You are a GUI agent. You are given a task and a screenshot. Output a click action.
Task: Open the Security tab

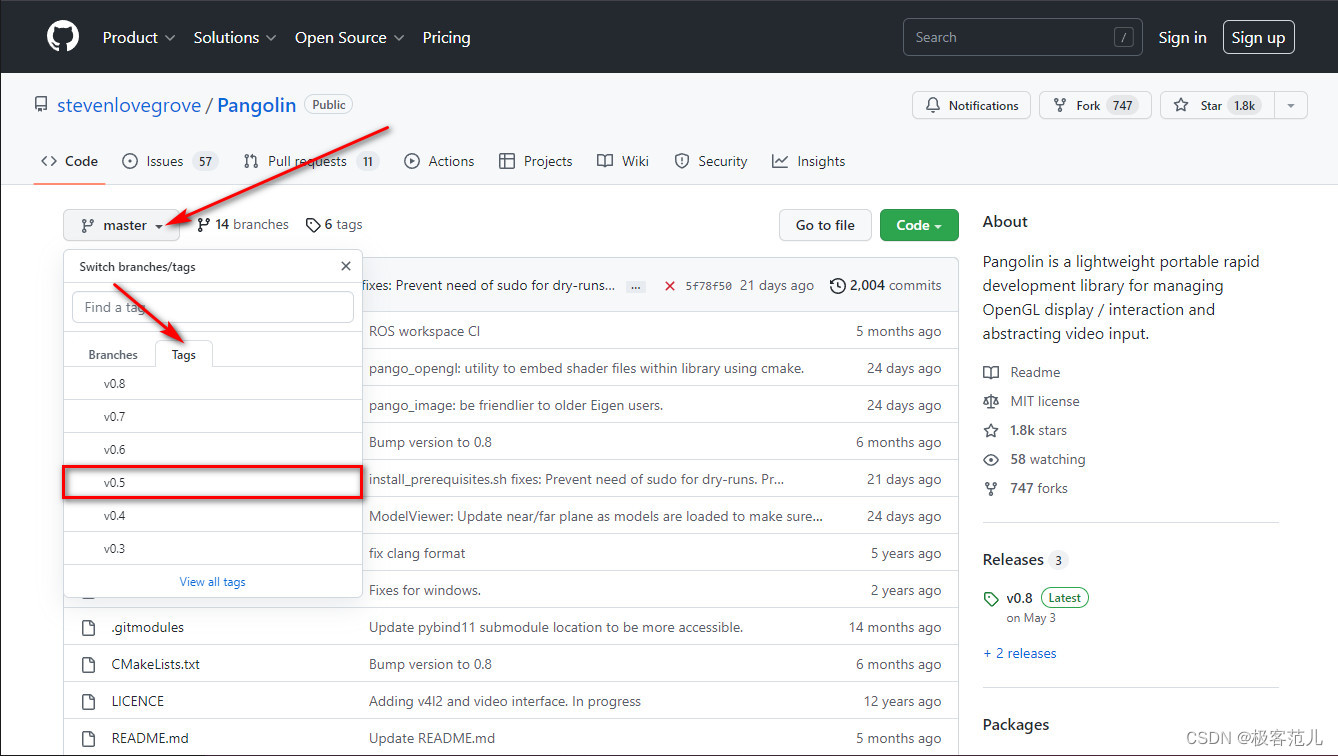coord(710,161)
